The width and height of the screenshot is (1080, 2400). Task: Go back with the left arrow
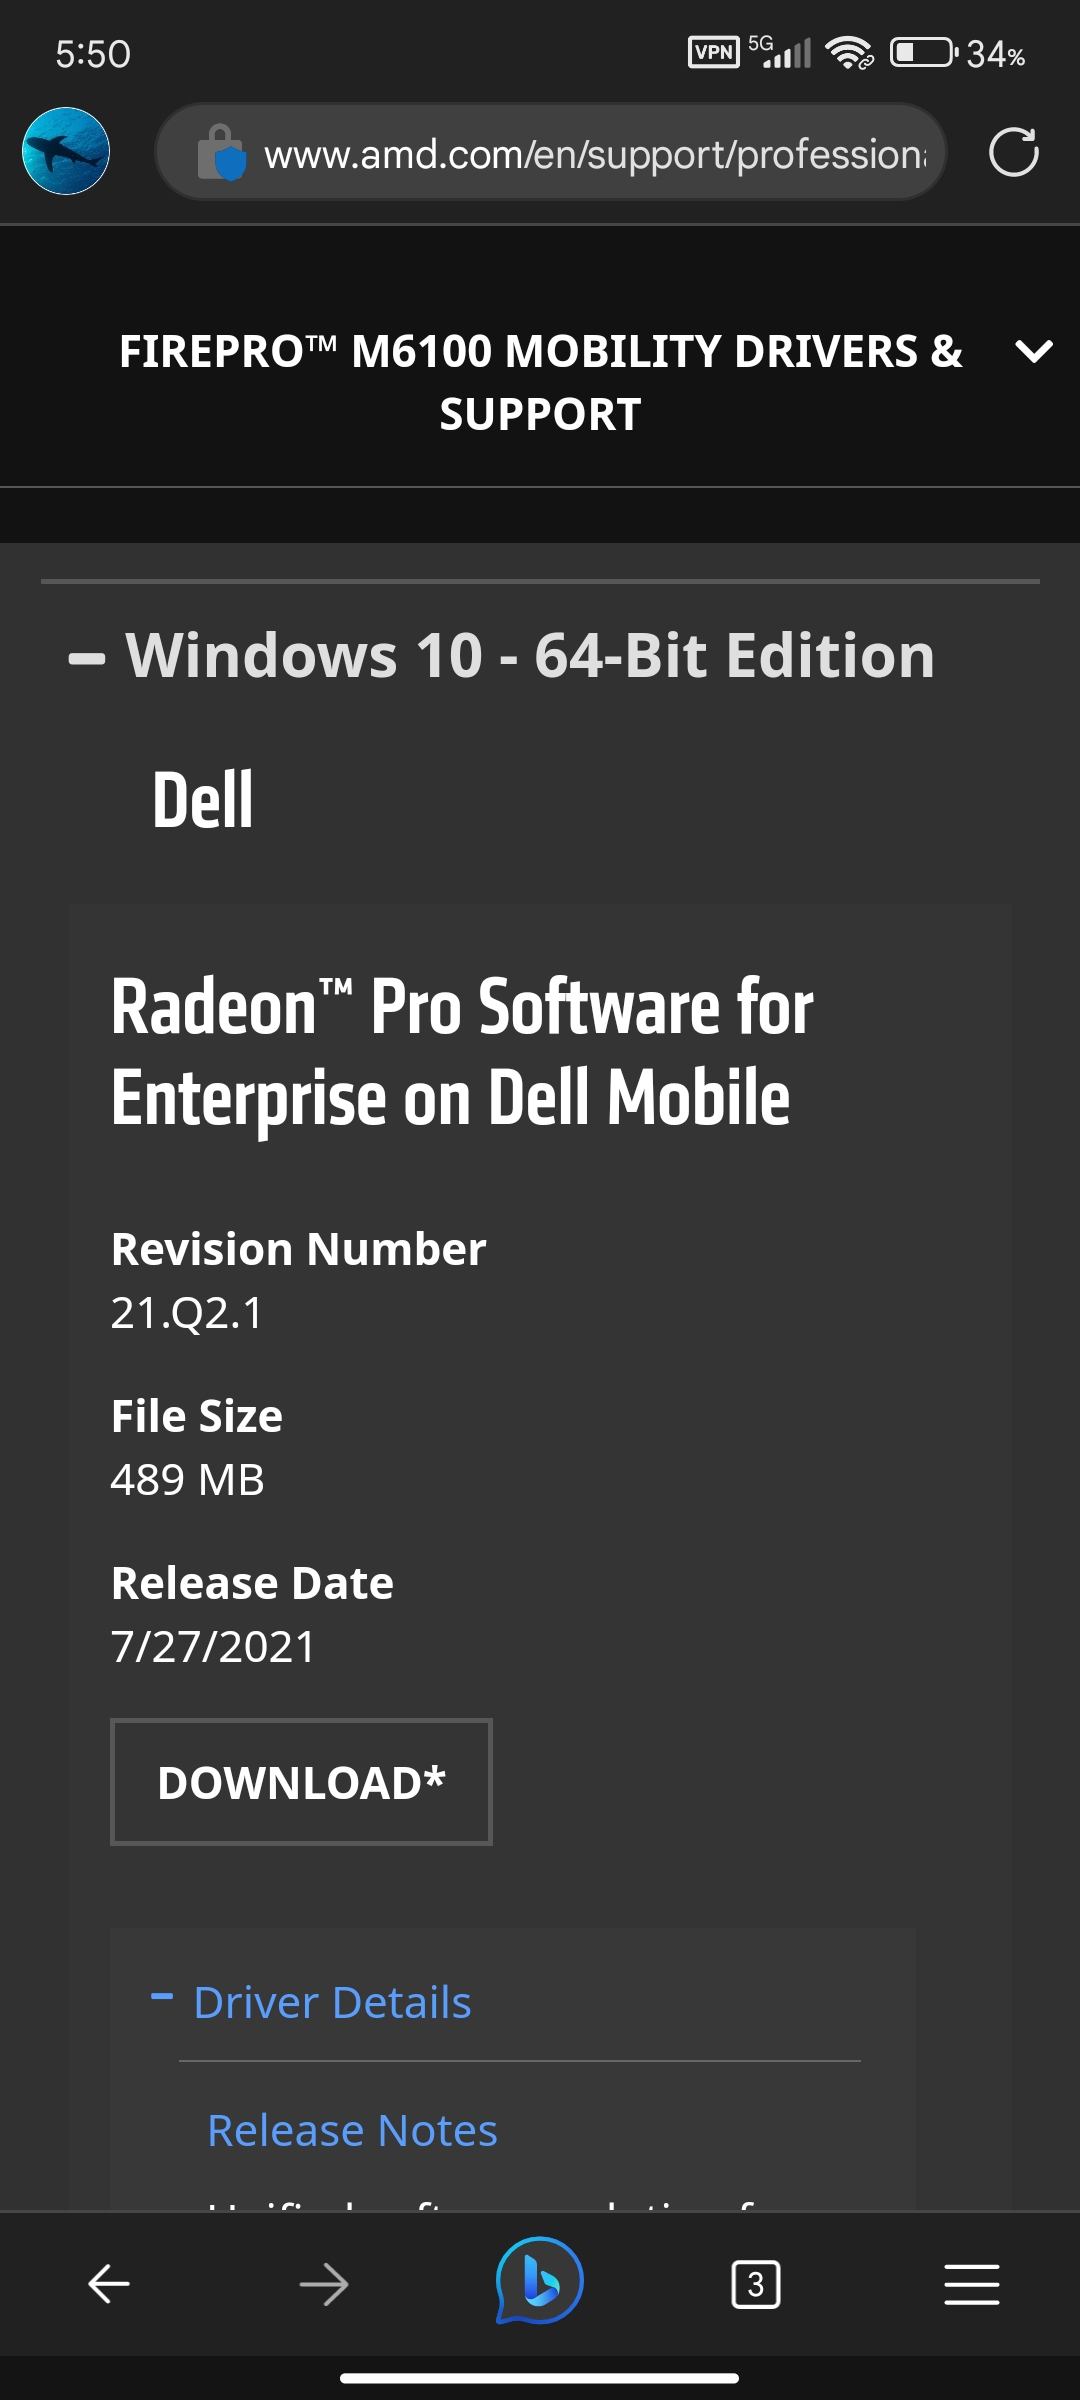108,2284
